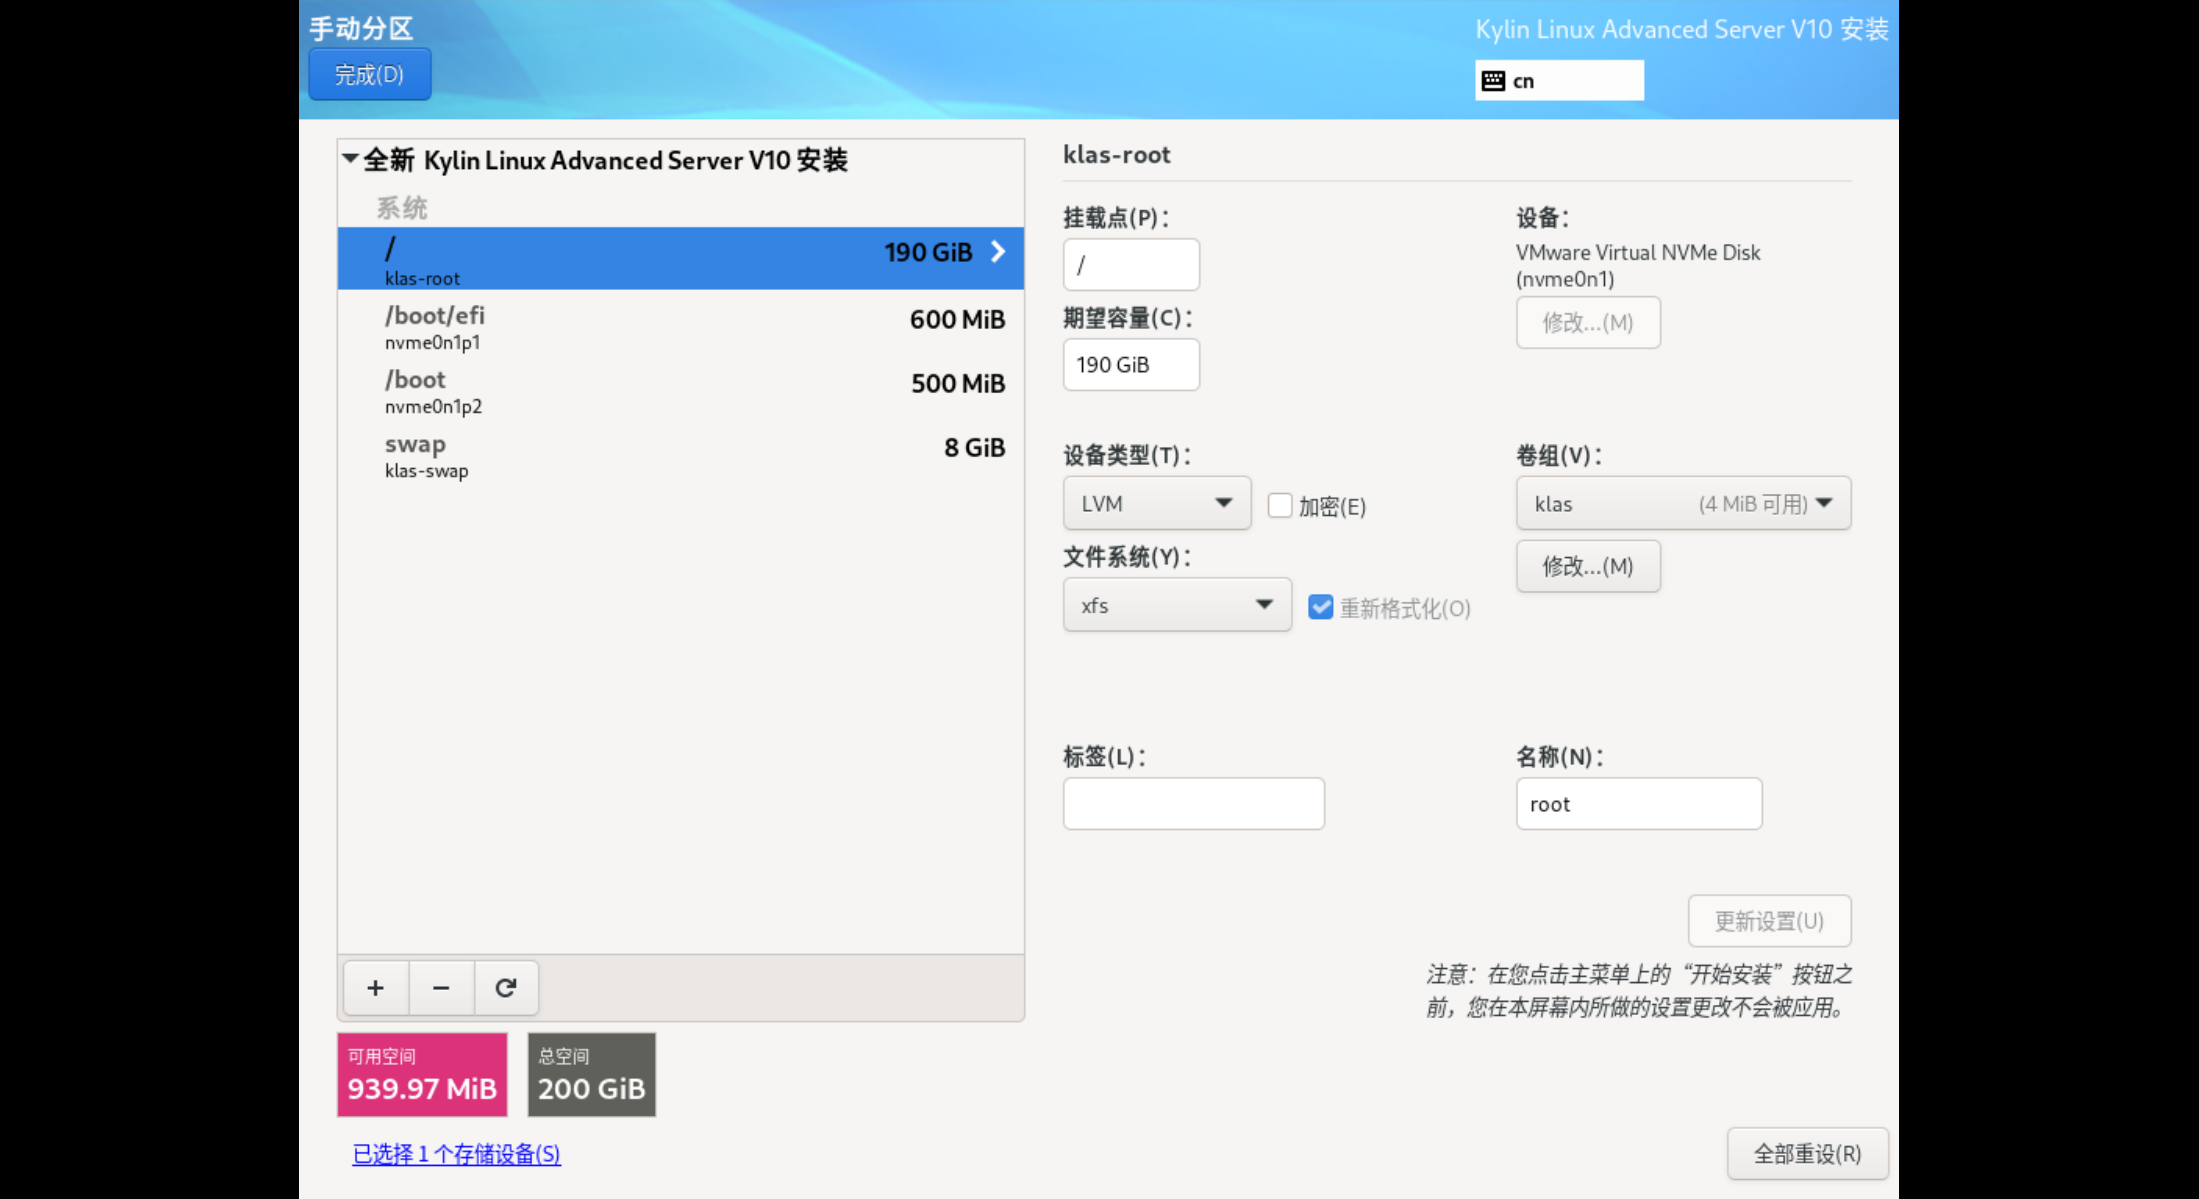
Task: Click the plus icon to add mount point
Action: 376,988
